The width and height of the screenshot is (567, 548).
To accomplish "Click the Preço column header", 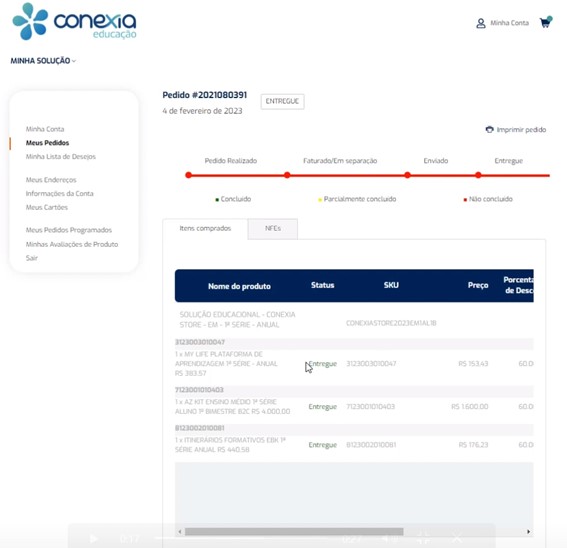I will tap(478, 285).
